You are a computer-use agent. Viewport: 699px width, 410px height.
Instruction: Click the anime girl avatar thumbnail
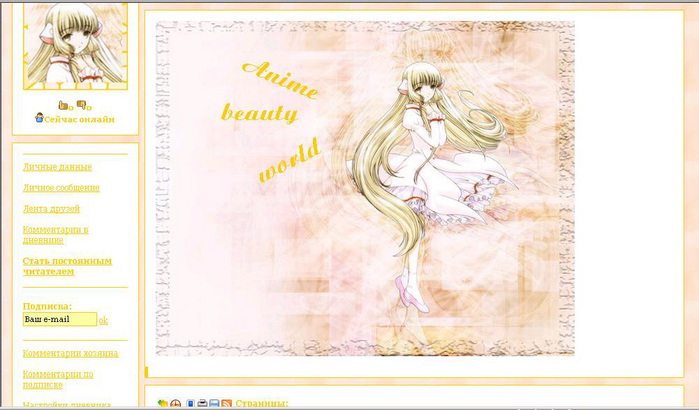pyautogui.click(x=75, y=46)
